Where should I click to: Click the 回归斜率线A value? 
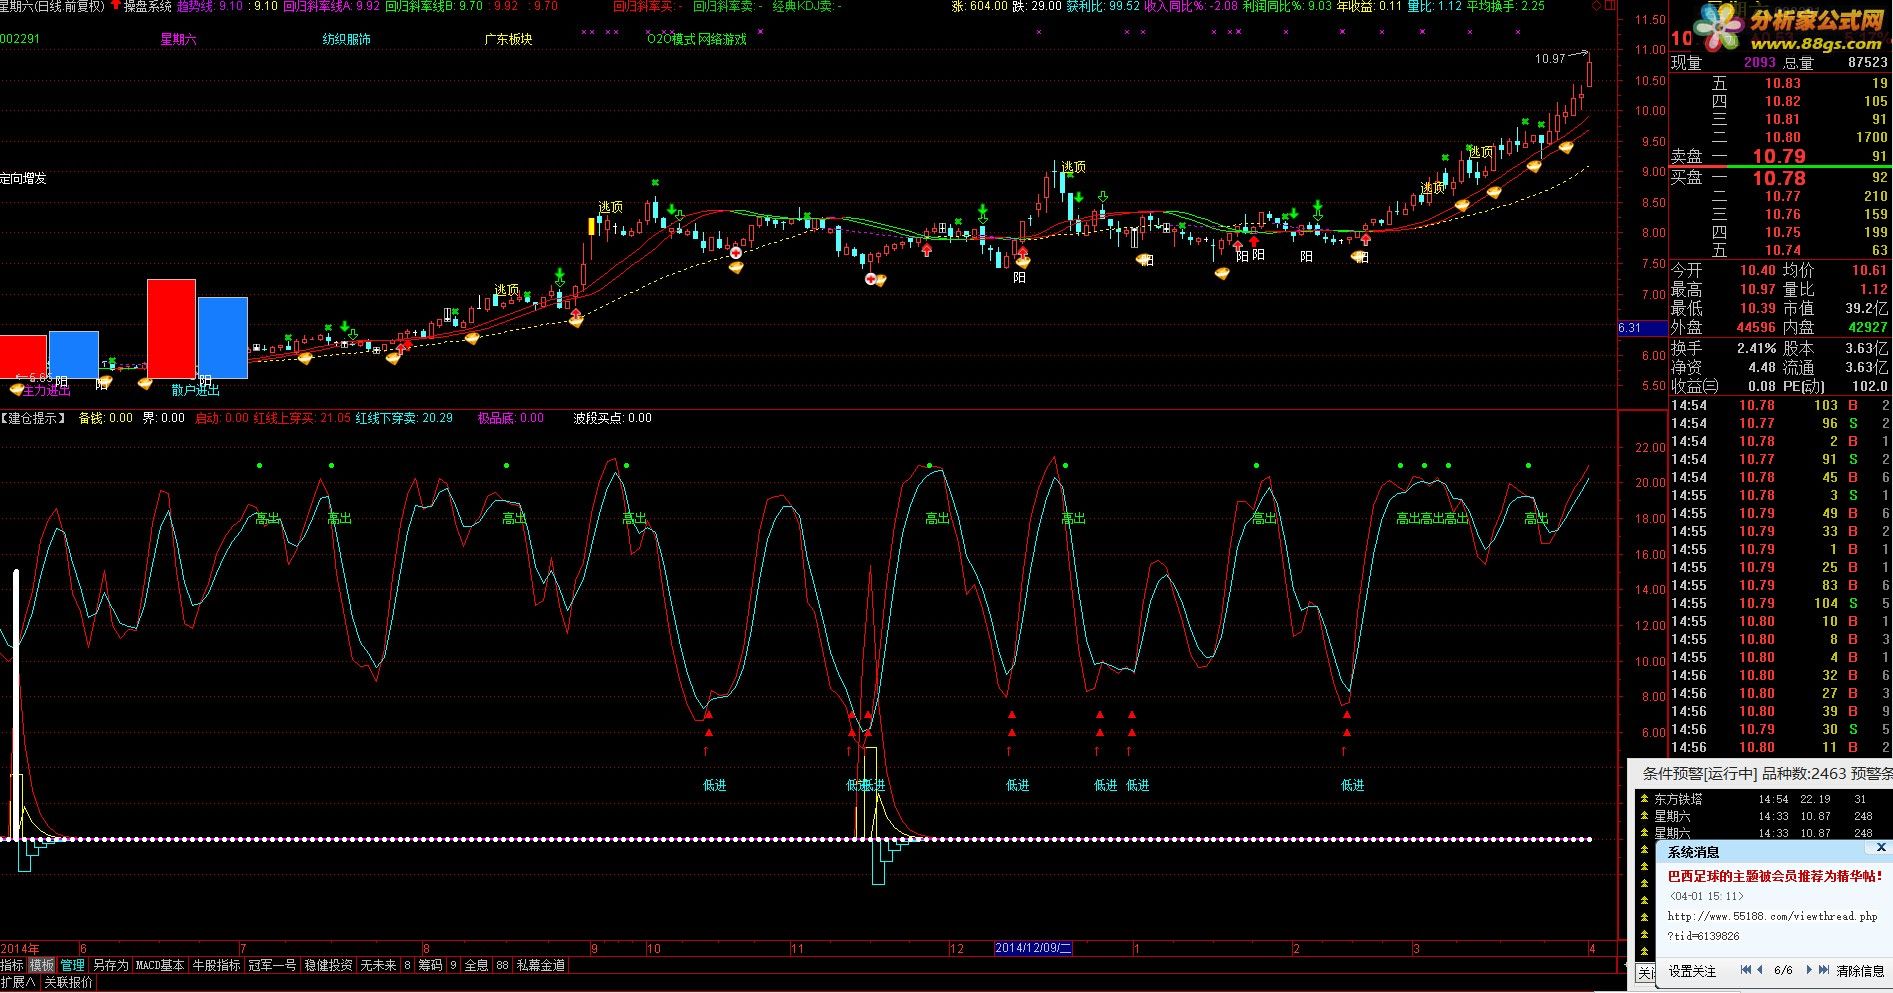(x=331, y=6)
